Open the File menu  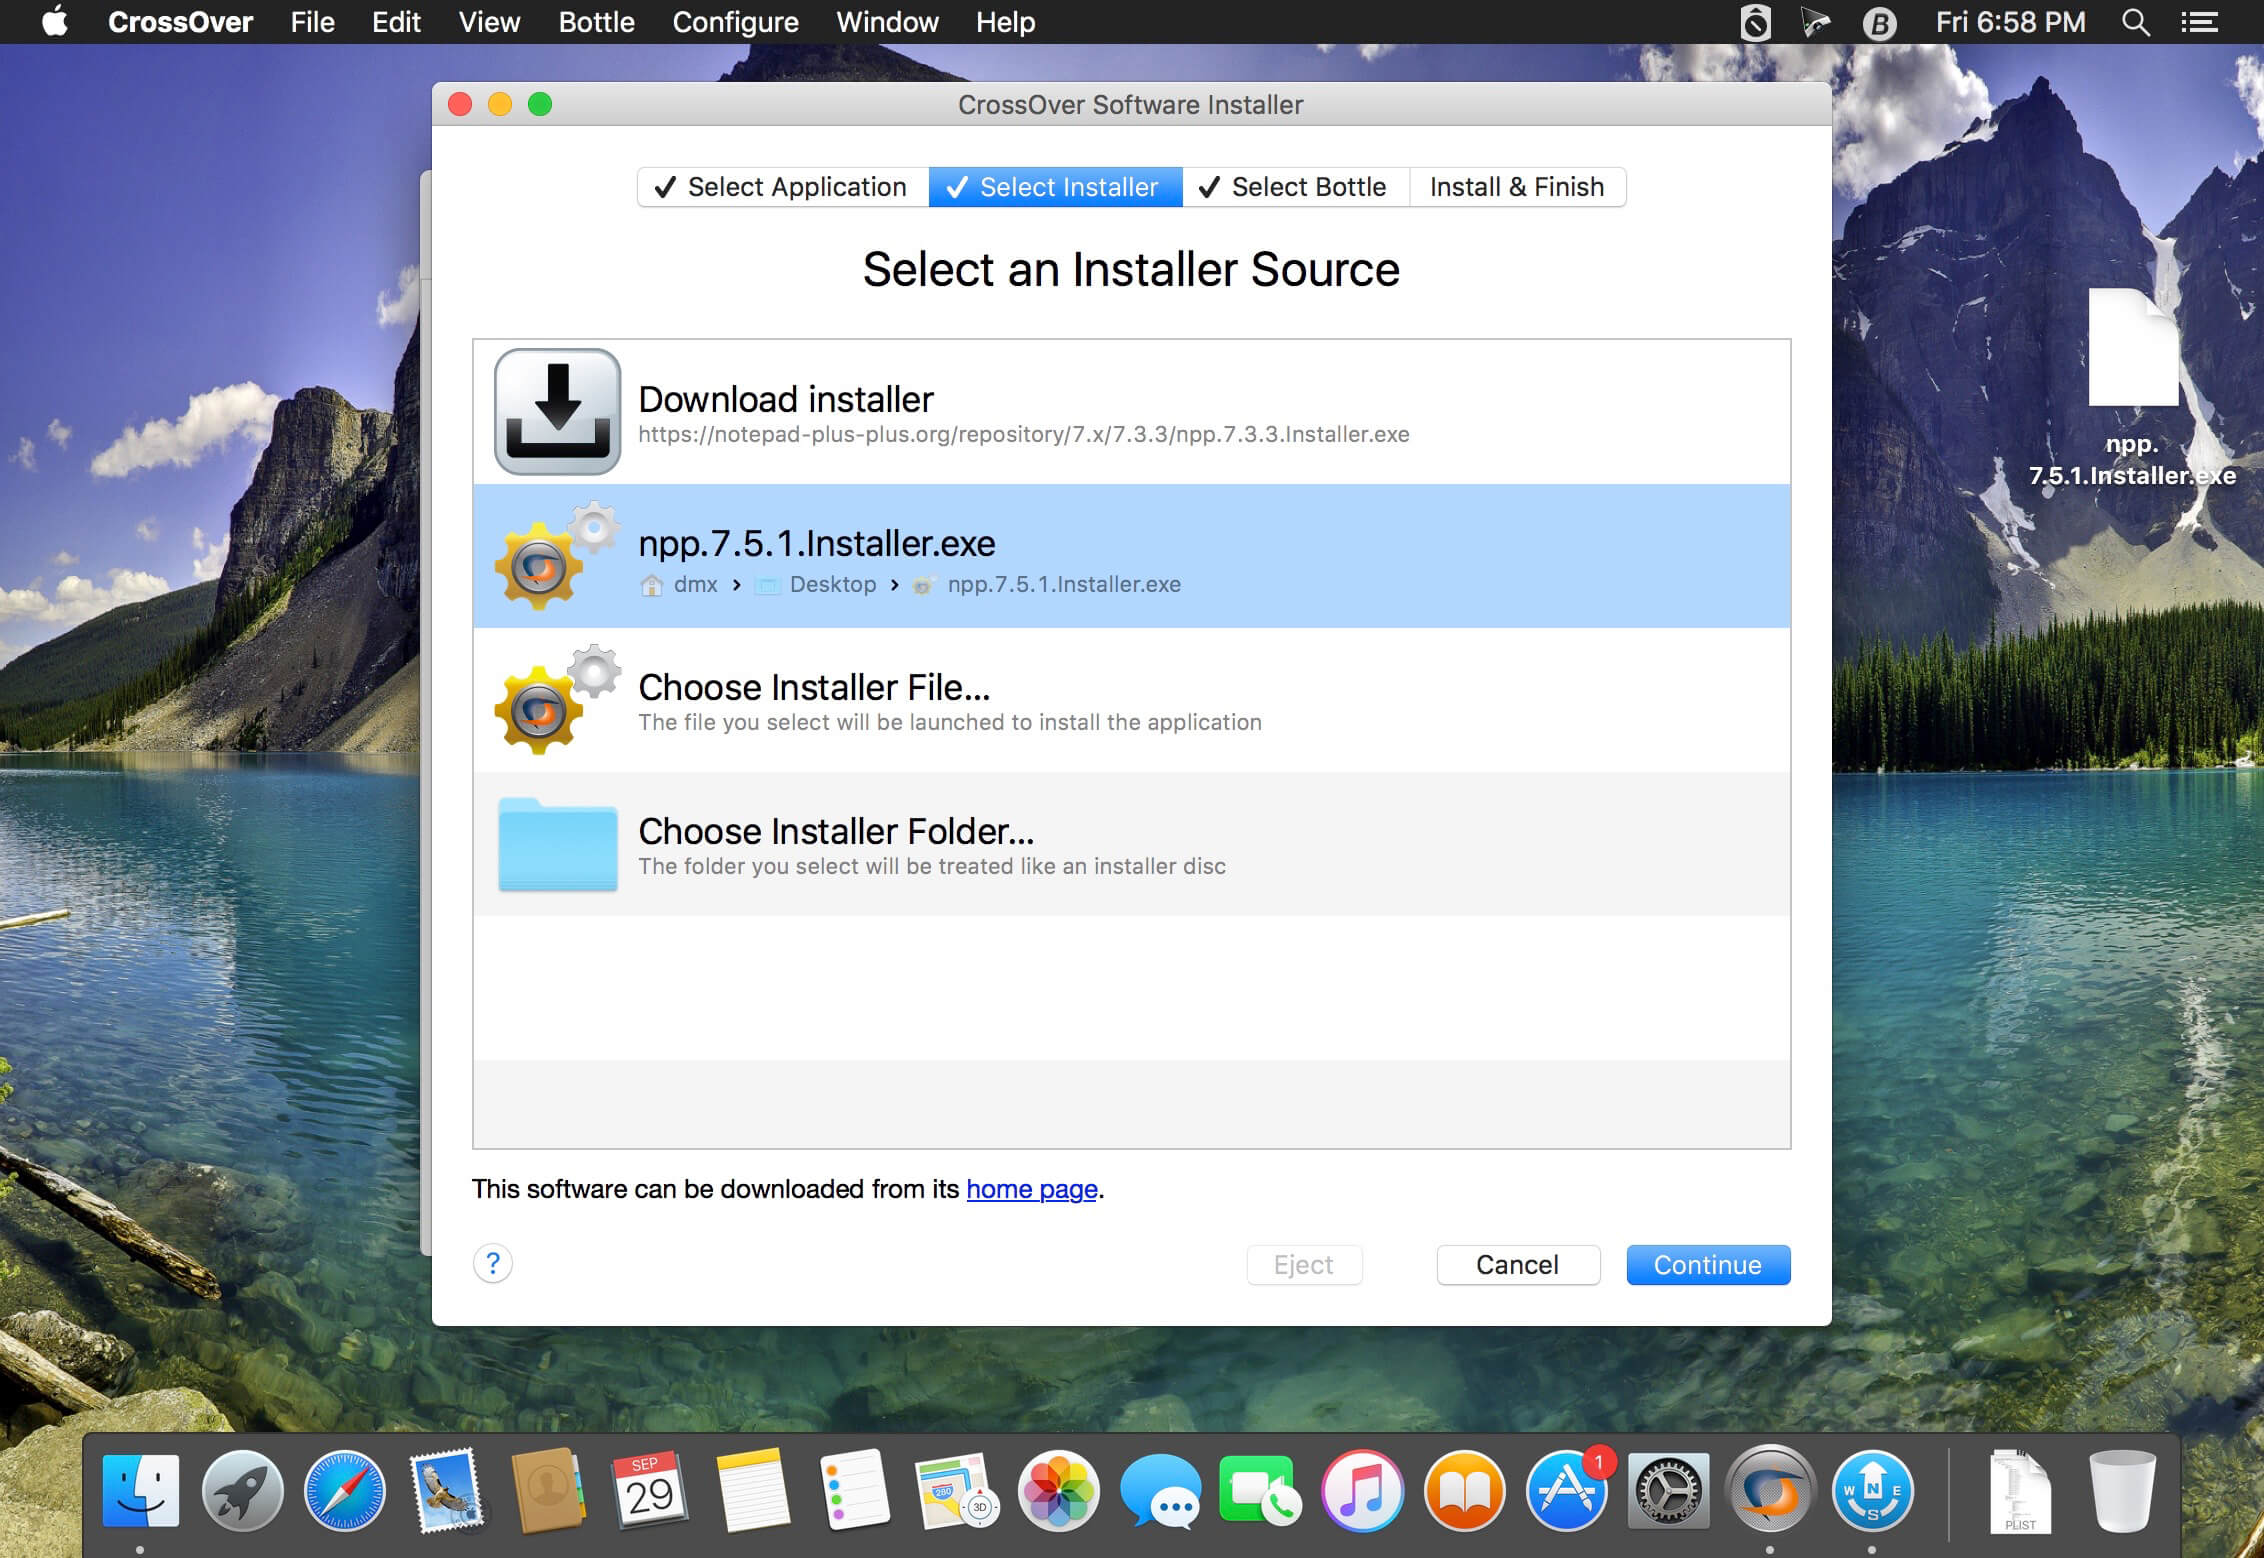click(x=312, y=22)
